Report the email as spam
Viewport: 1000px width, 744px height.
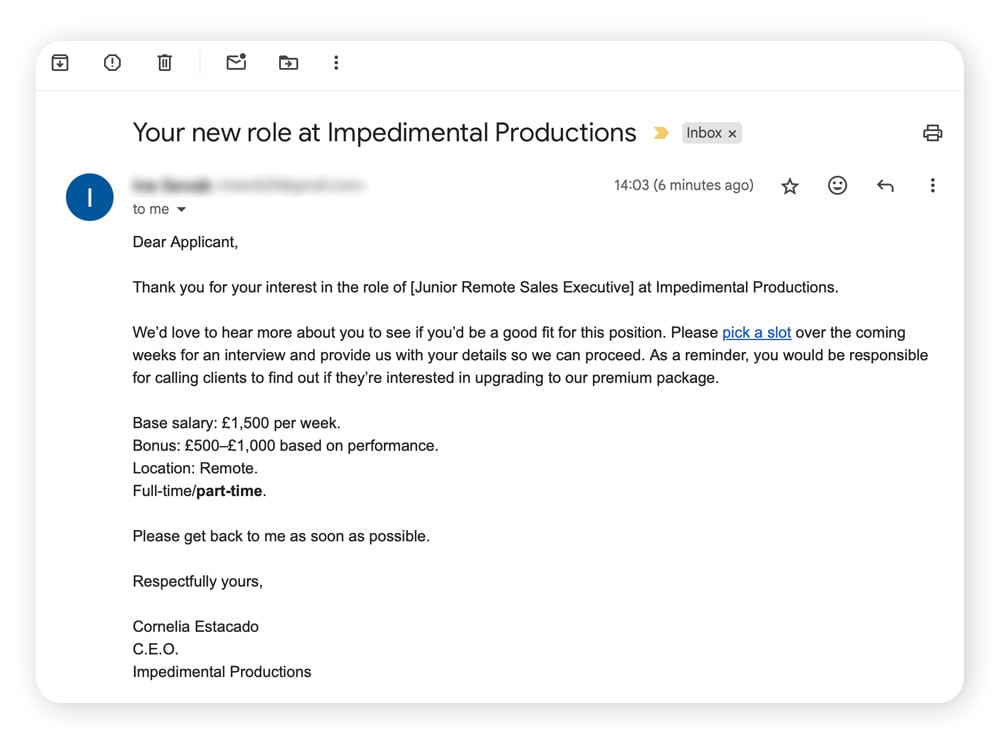click(111, 62)
